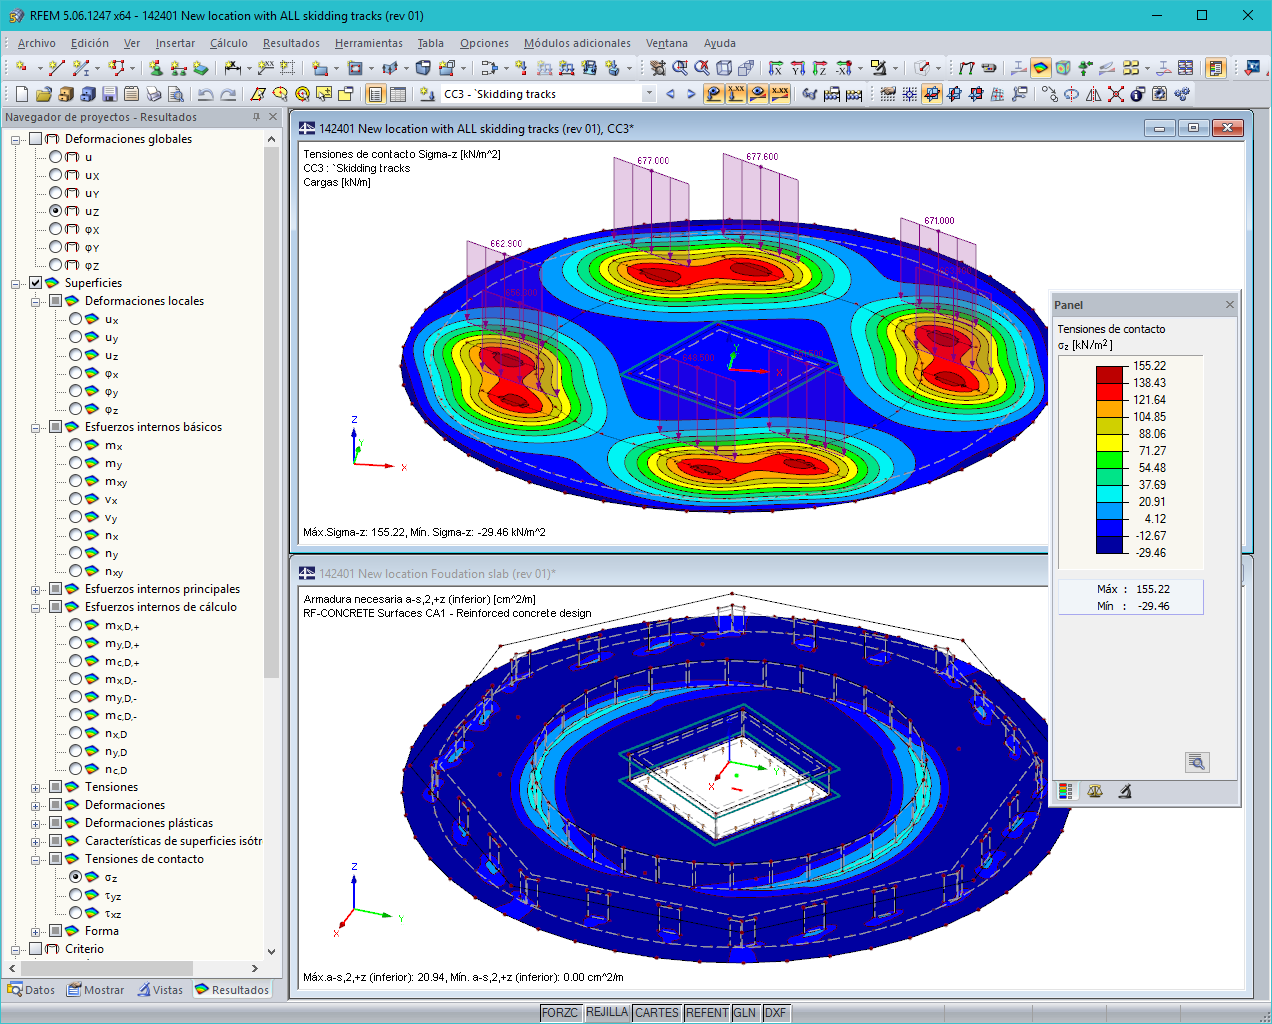
Task: Enable colored results display on surfaces
Action: tap(1042, 68)
